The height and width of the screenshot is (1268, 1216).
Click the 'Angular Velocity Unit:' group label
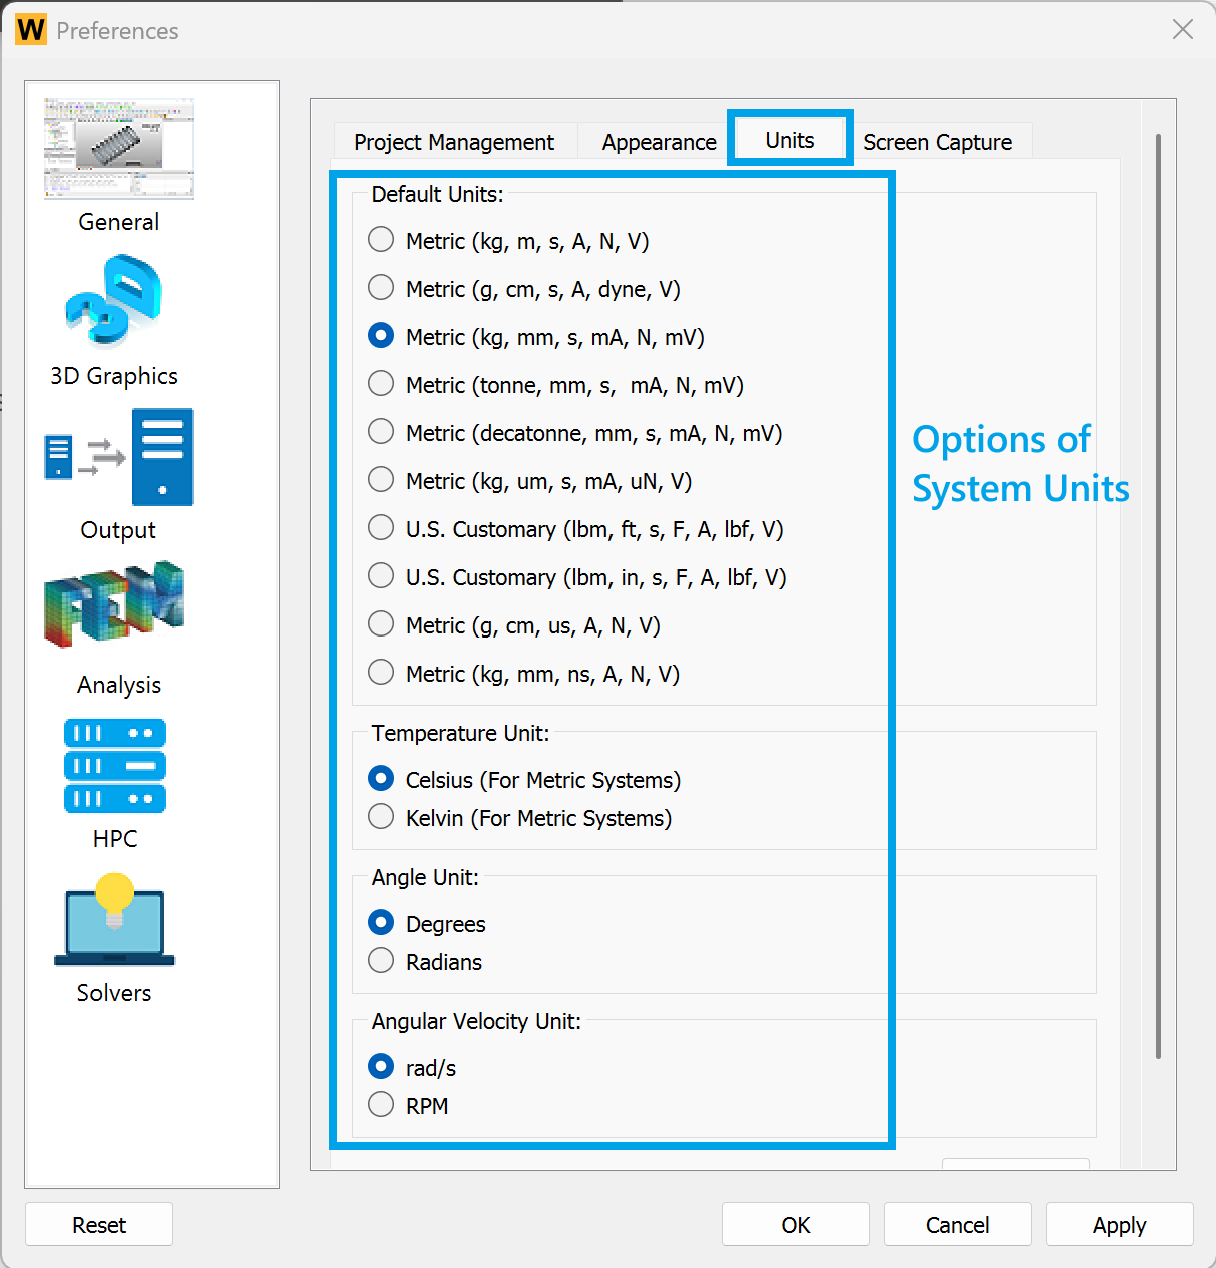pyautogui.click(x=476, y=1021)
